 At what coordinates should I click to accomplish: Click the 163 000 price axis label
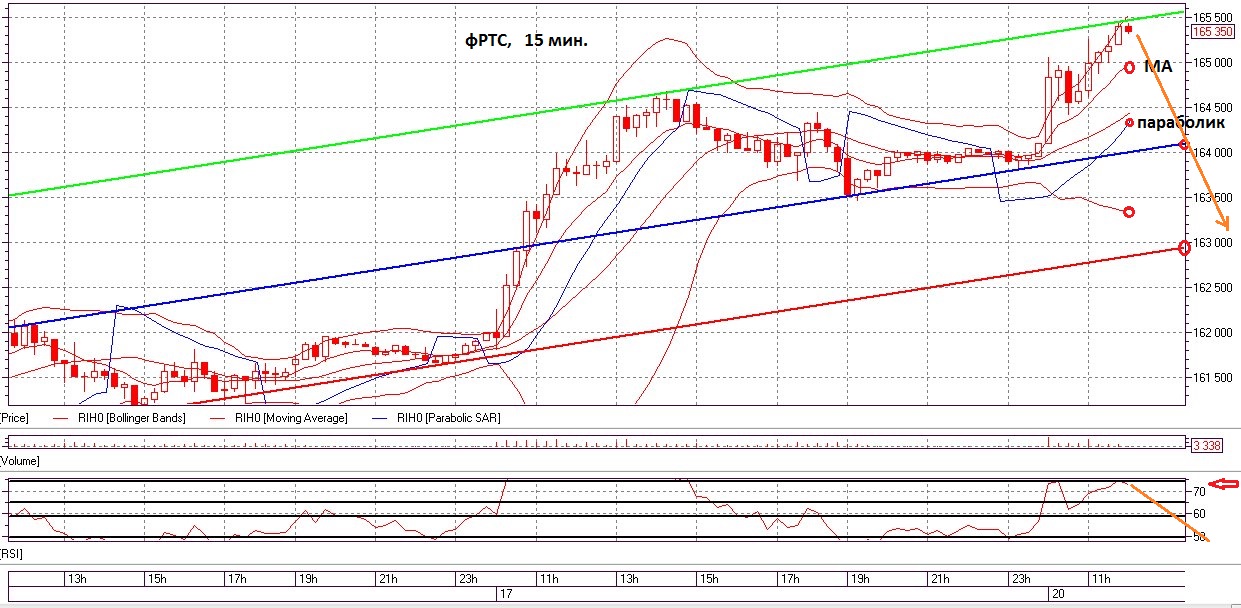click(x=1212, y=242)
